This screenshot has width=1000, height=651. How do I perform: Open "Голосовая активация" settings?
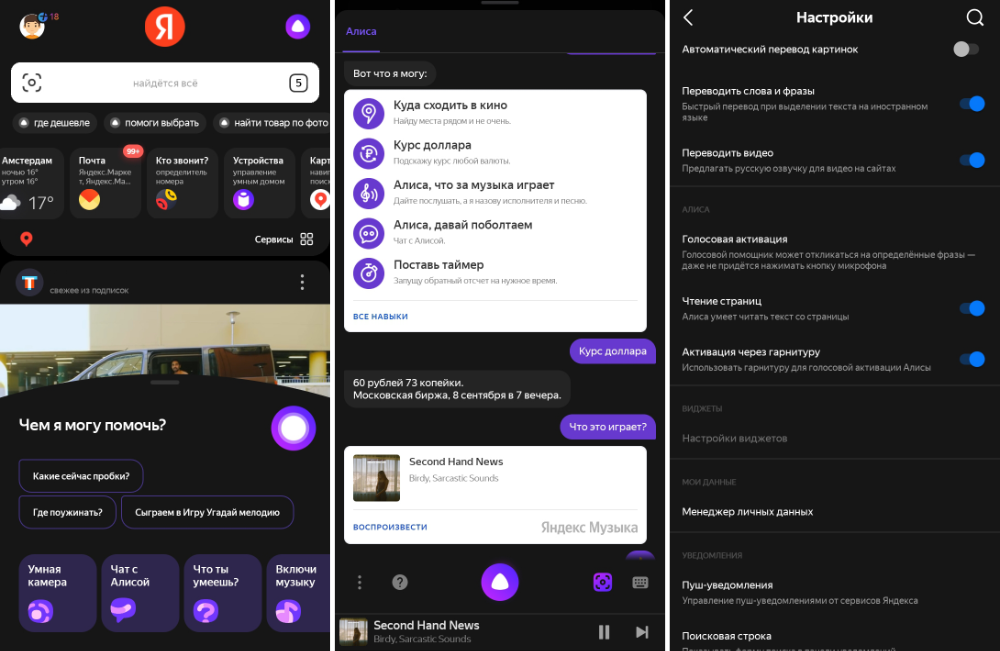[835, 252]
